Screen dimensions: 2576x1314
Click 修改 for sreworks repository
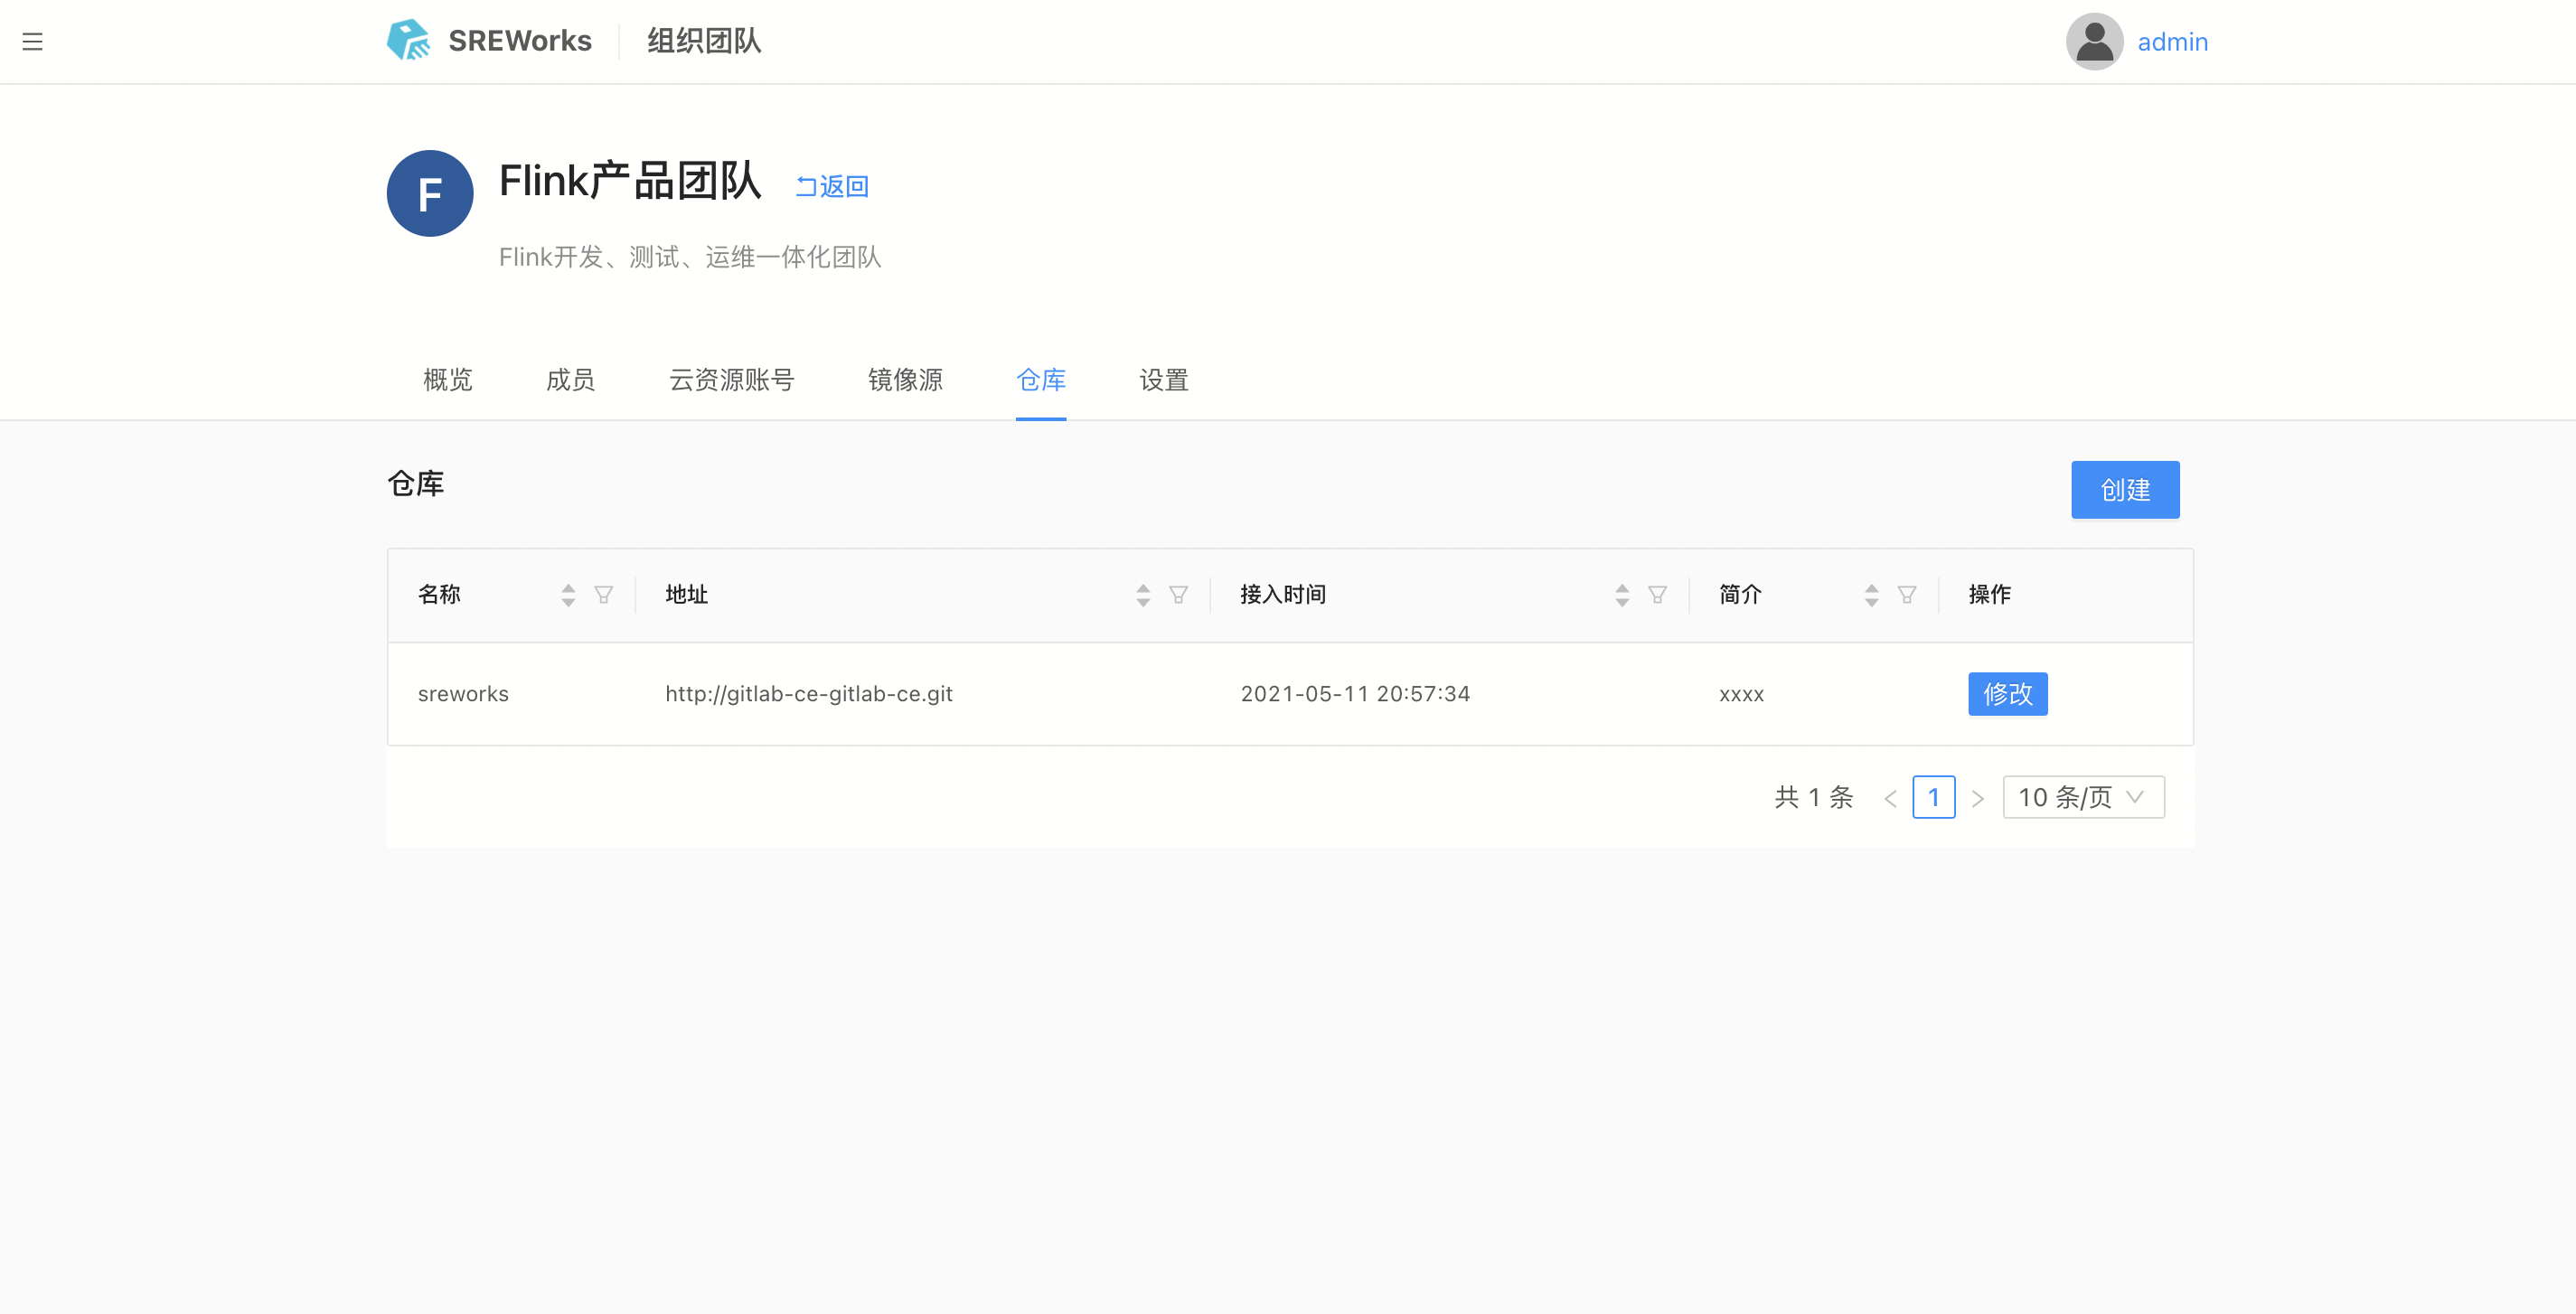(x=2007, y=694)
